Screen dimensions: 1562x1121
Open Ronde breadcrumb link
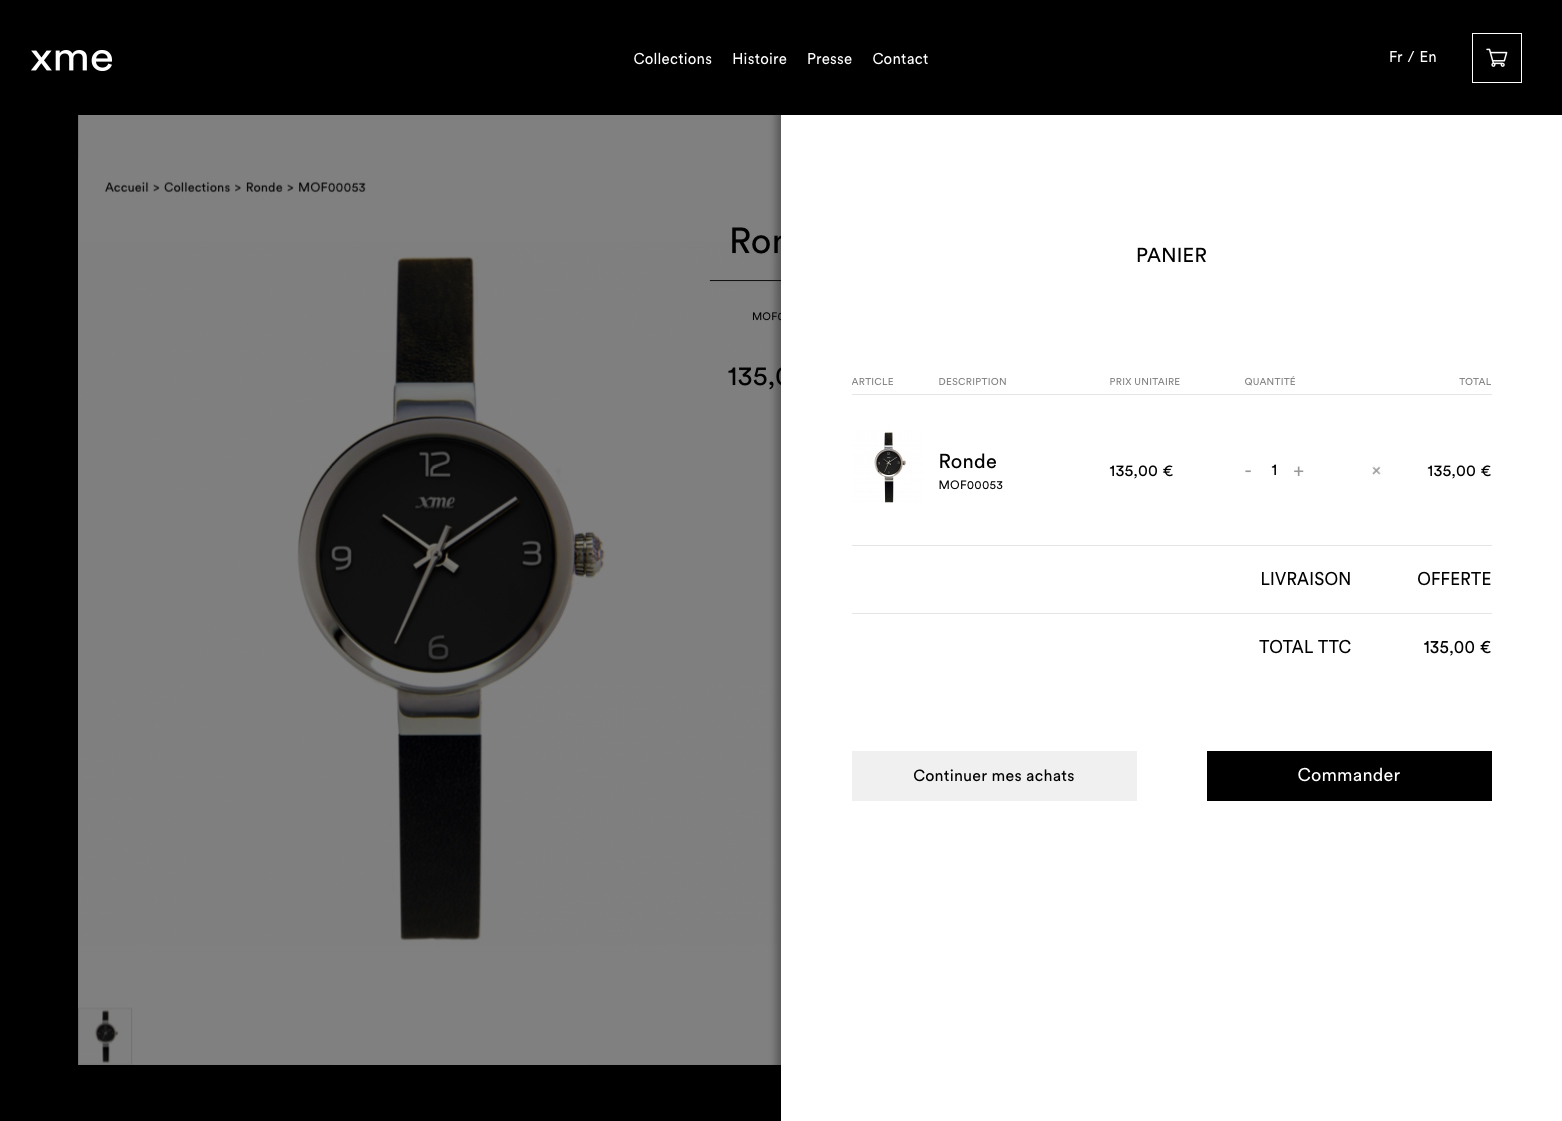click(264, 187)
